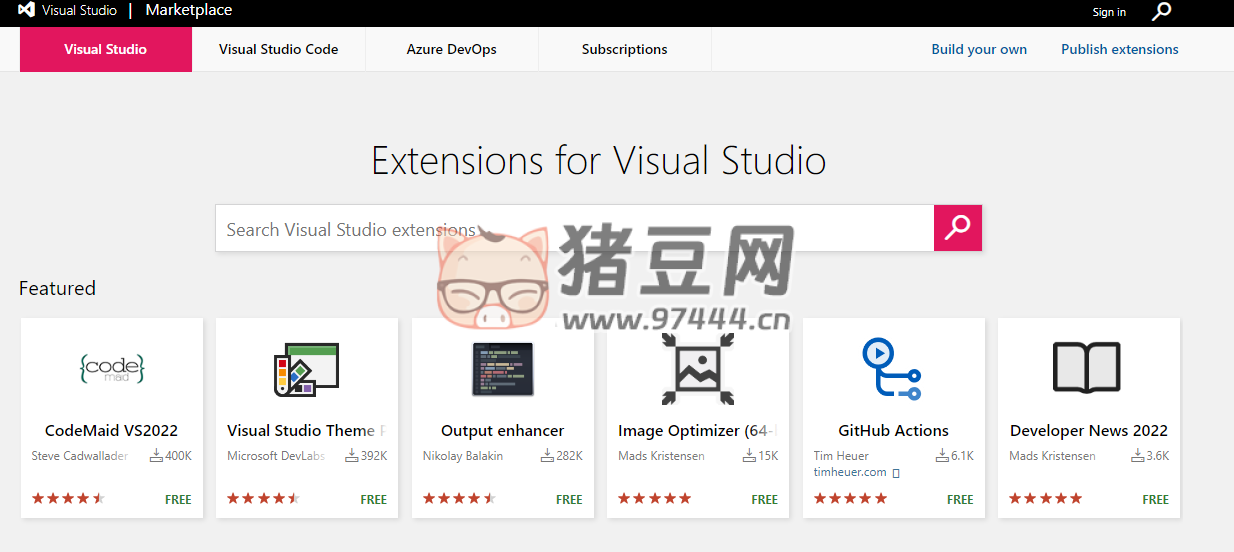Open the GitHub Actions extension title

click(893, 430)
